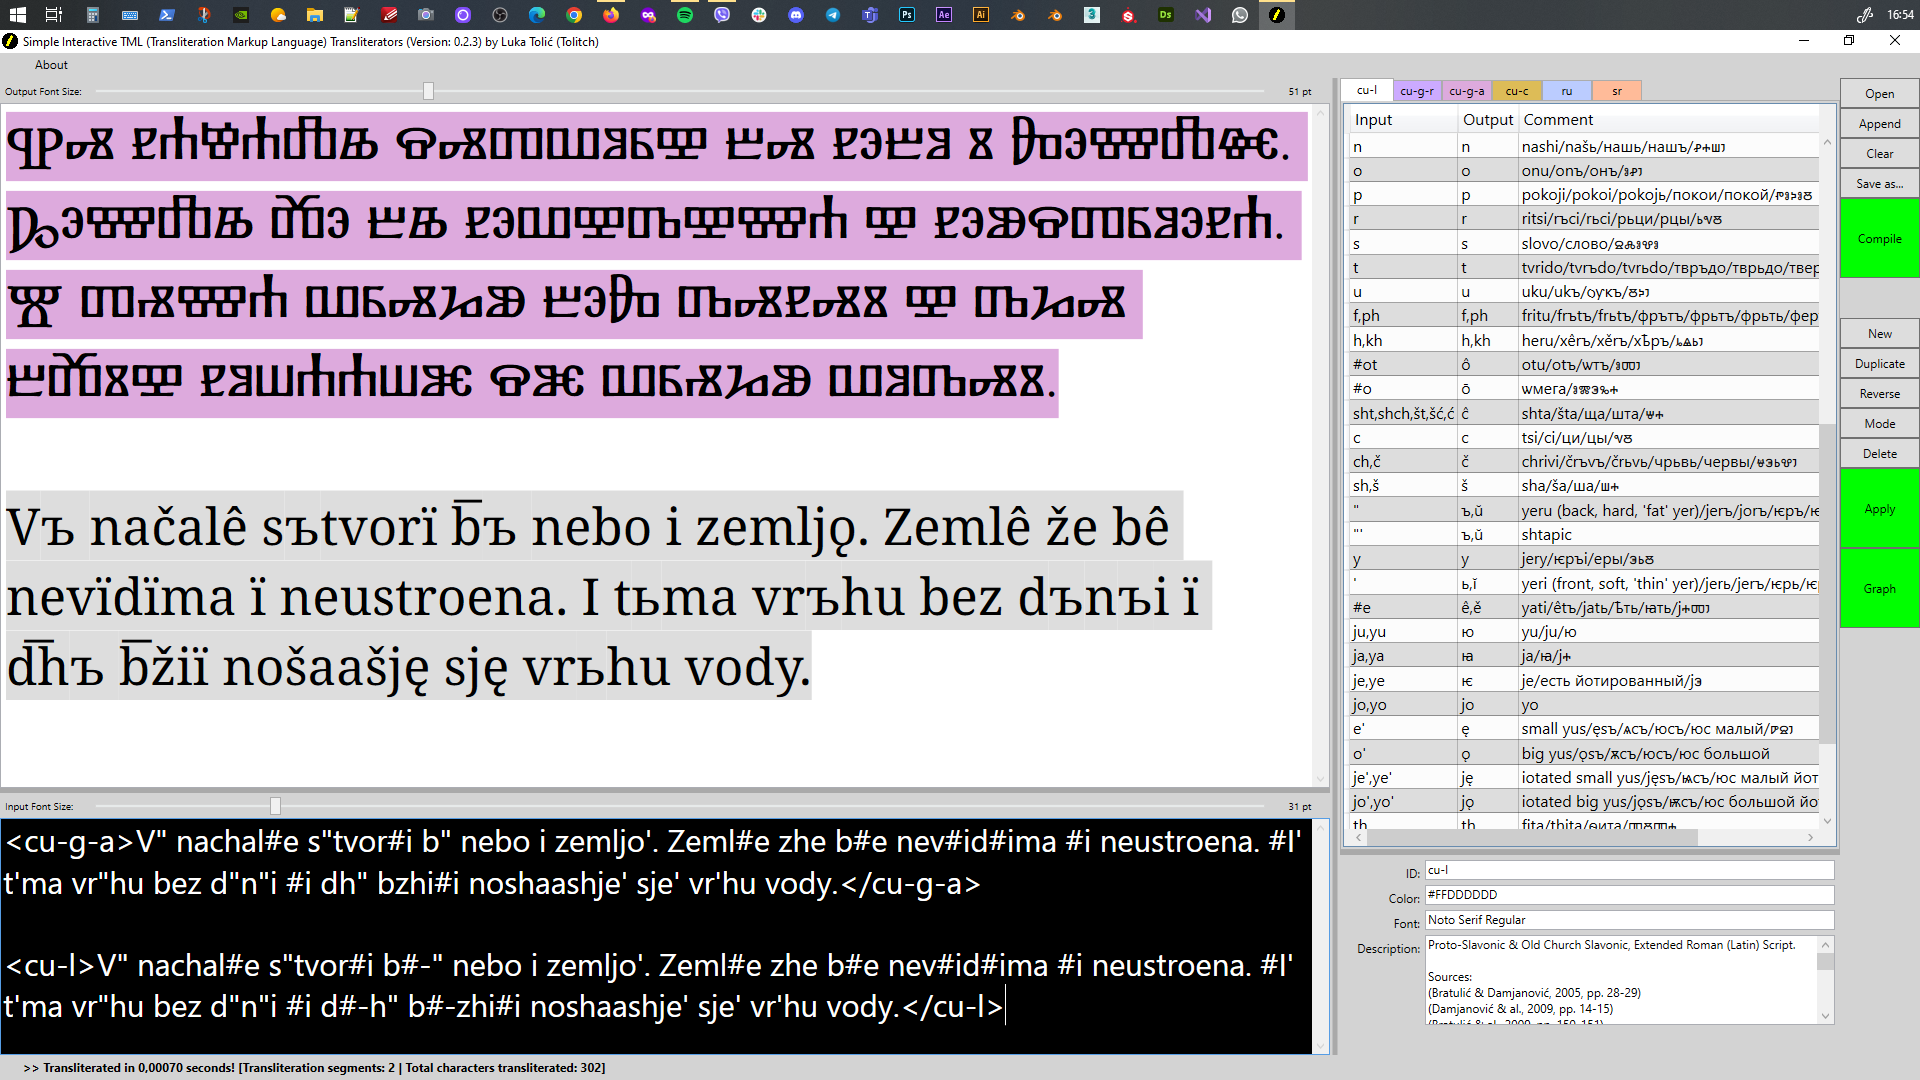Image resolution: width=1920 pixels, height=1080 pixels.
Task: Click the Graph icon button
Action: click(x=1878, y=588)
